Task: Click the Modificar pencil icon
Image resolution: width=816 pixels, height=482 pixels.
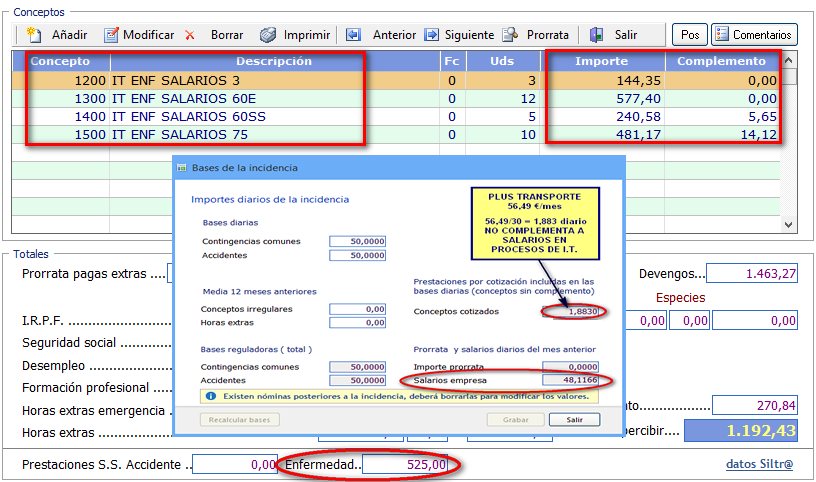Action: tap(112, 34)
